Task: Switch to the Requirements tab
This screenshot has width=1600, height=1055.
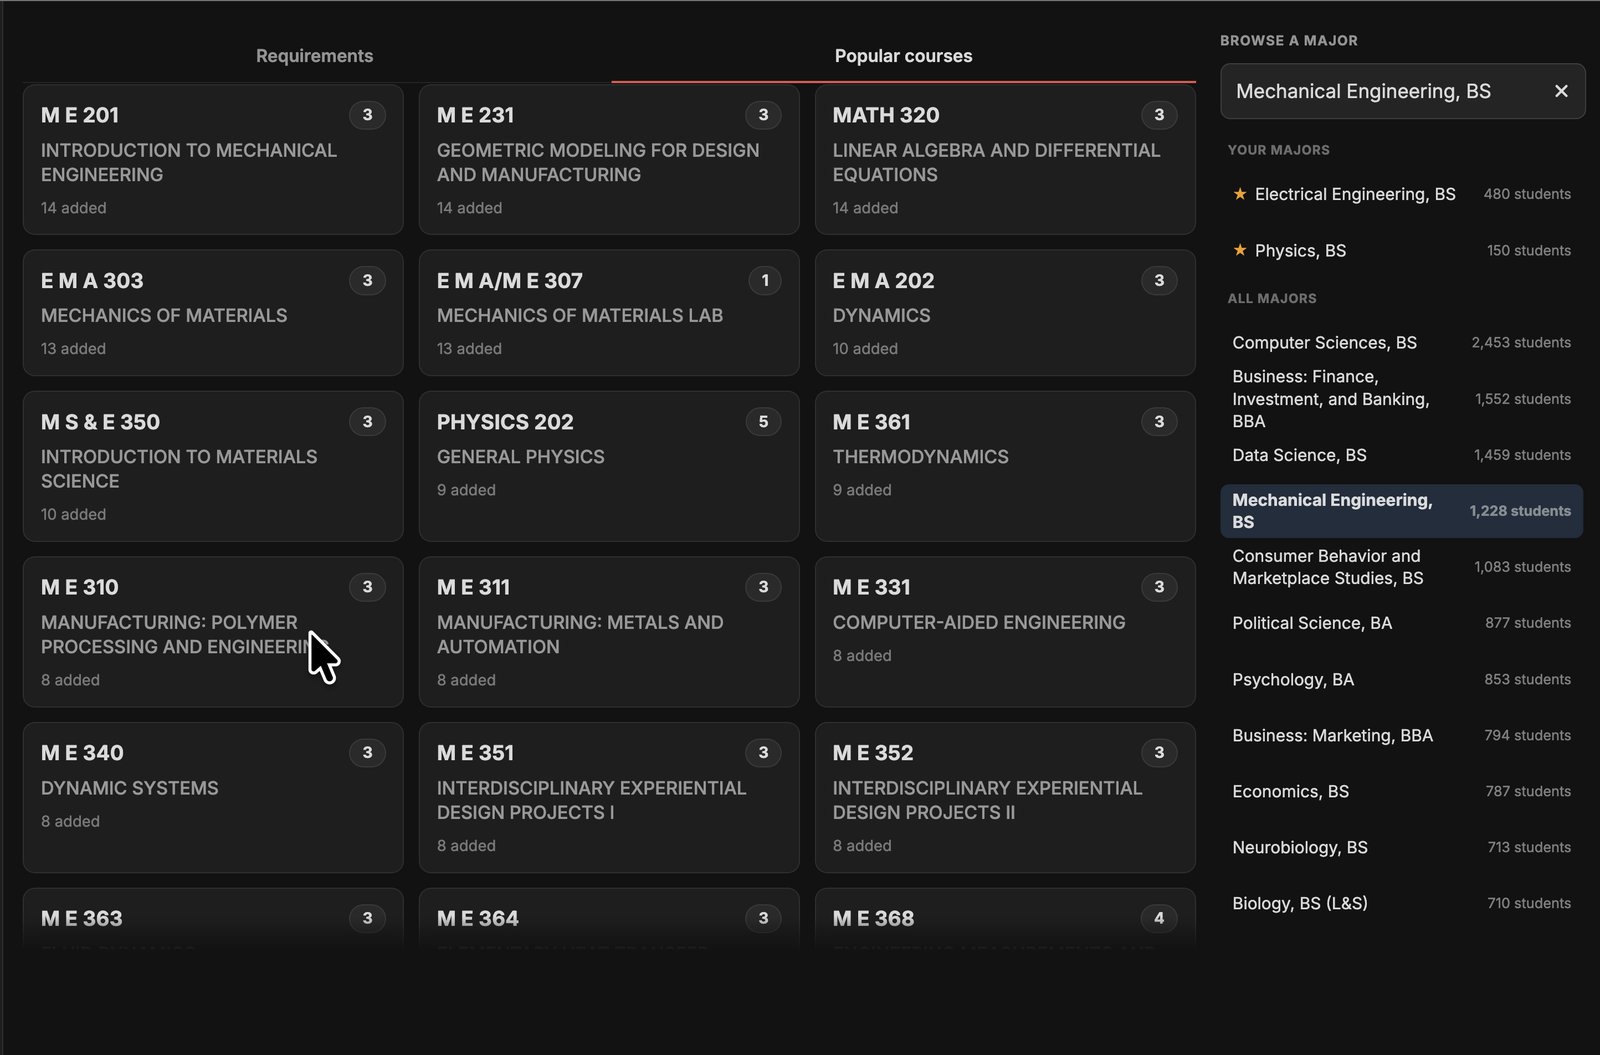Action: [315, 56]
